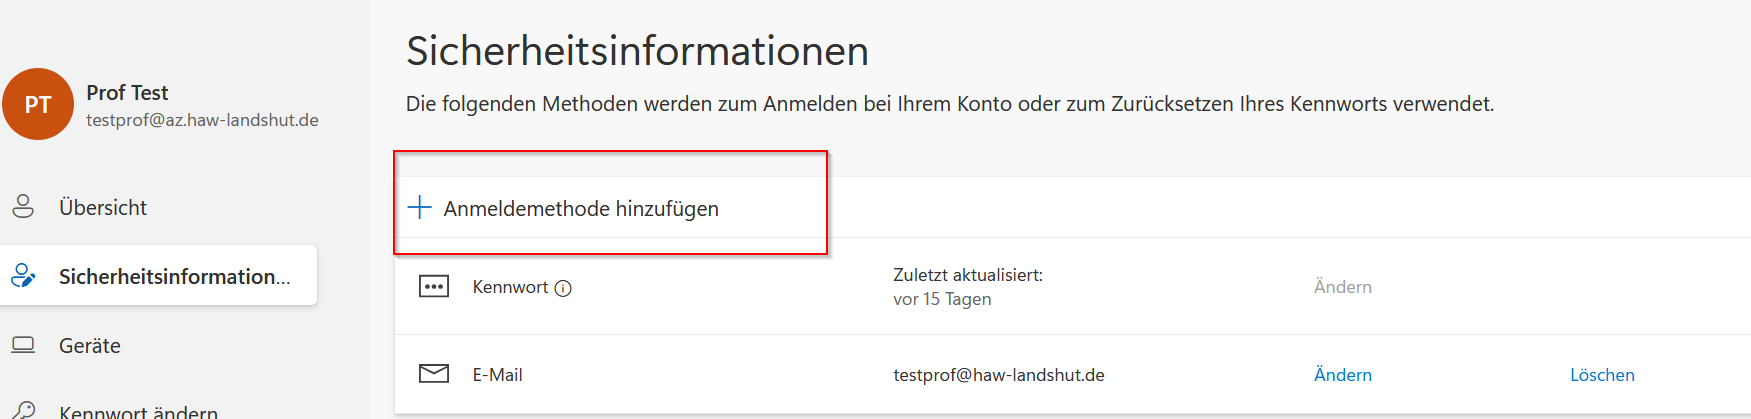
Task: Click Ändern link in the Kennwort row
Action: (1342, 287)
